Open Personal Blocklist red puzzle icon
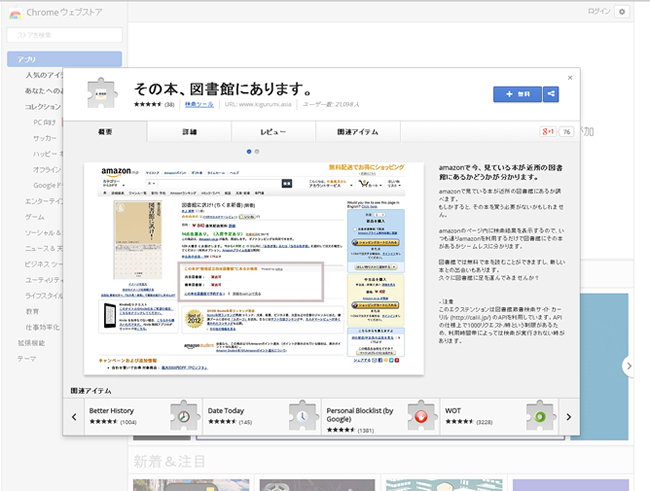This screenshot has height=491, width=650. click(421, 416)
